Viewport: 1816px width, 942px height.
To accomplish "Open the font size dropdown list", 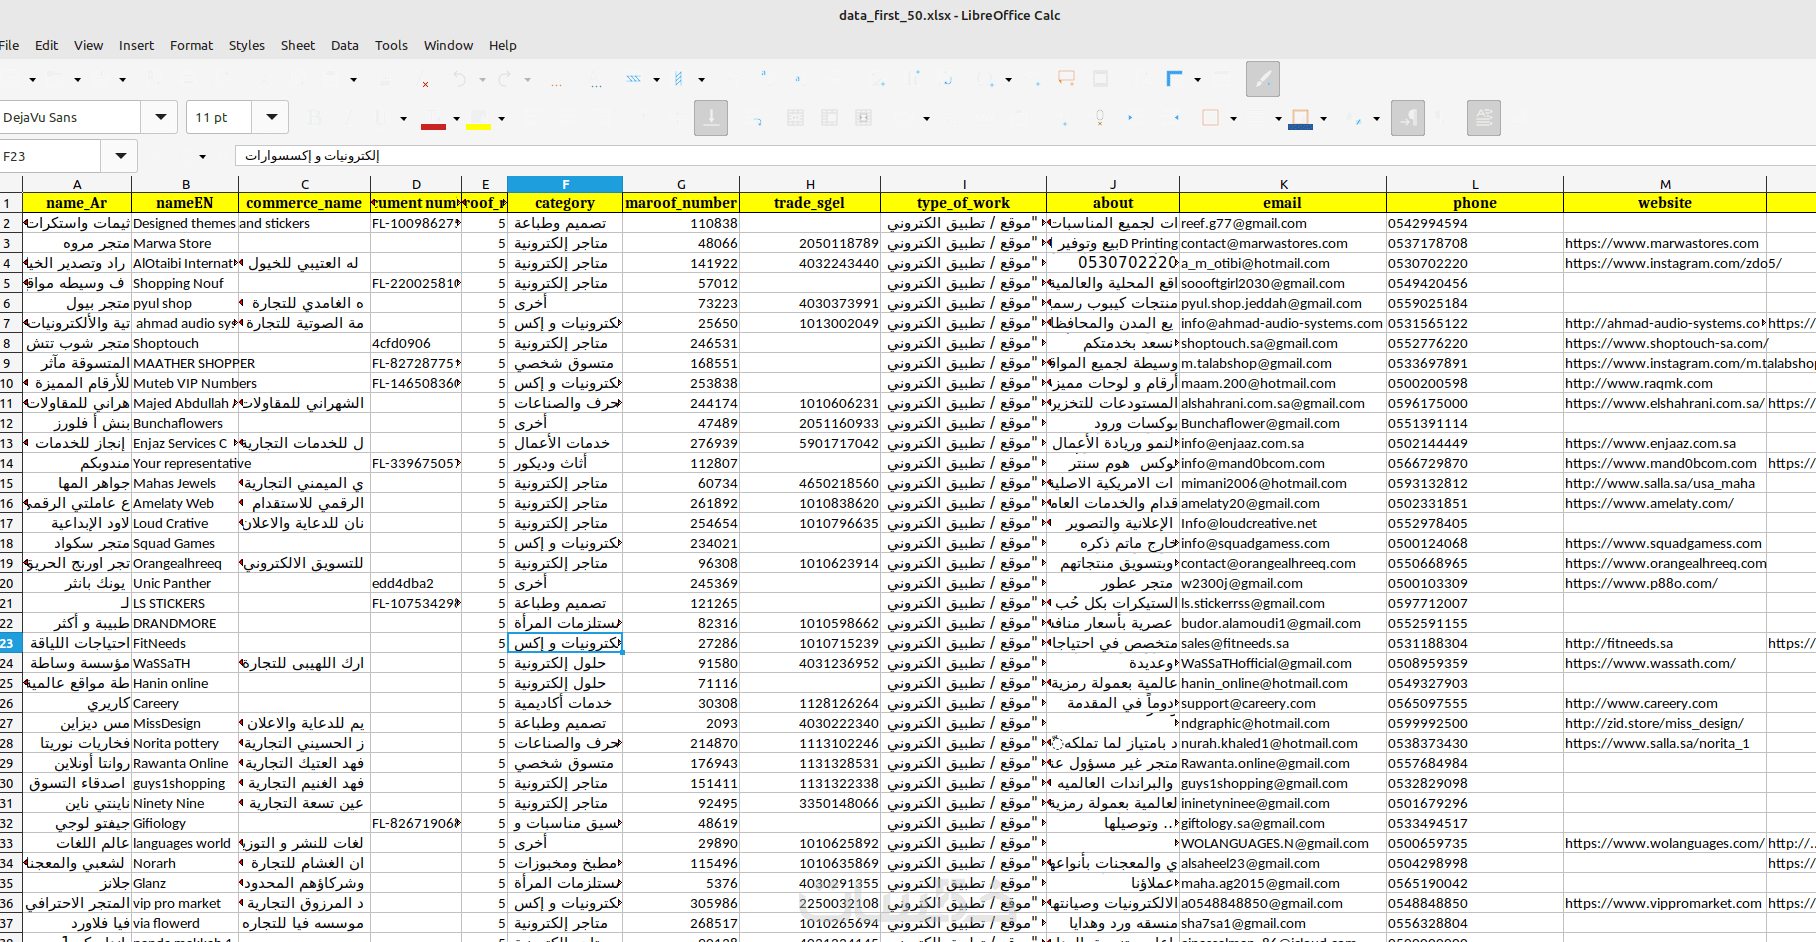I will pos(270,117).
